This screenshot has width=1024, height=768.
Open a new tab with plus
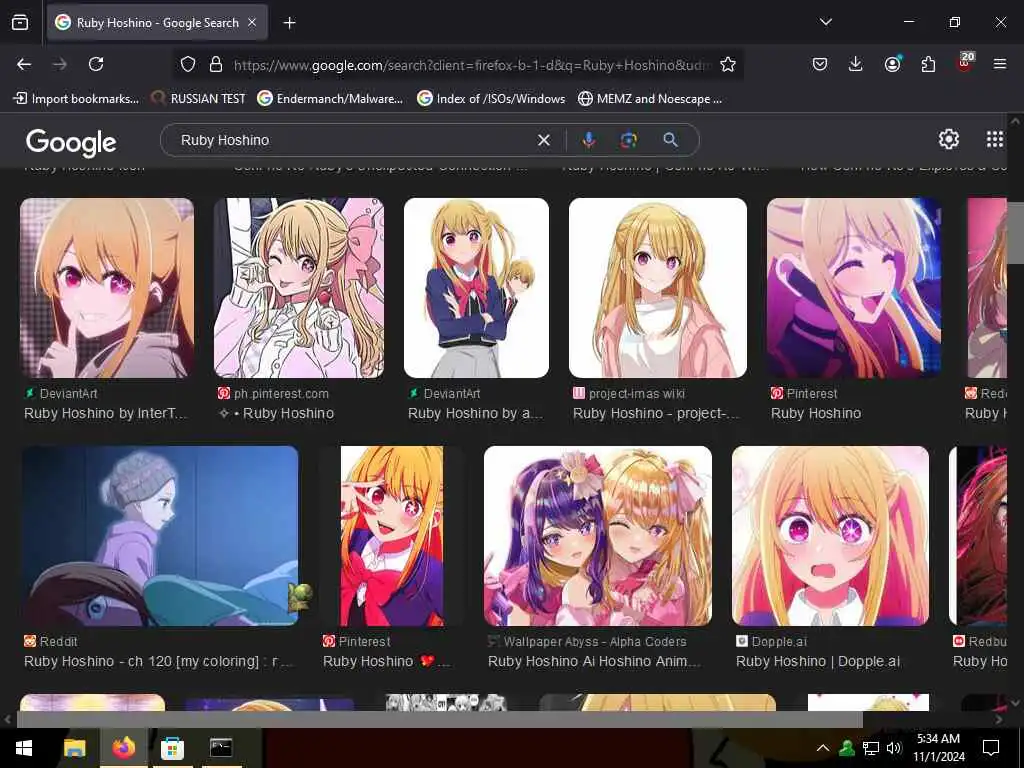[x=289, y=23]
